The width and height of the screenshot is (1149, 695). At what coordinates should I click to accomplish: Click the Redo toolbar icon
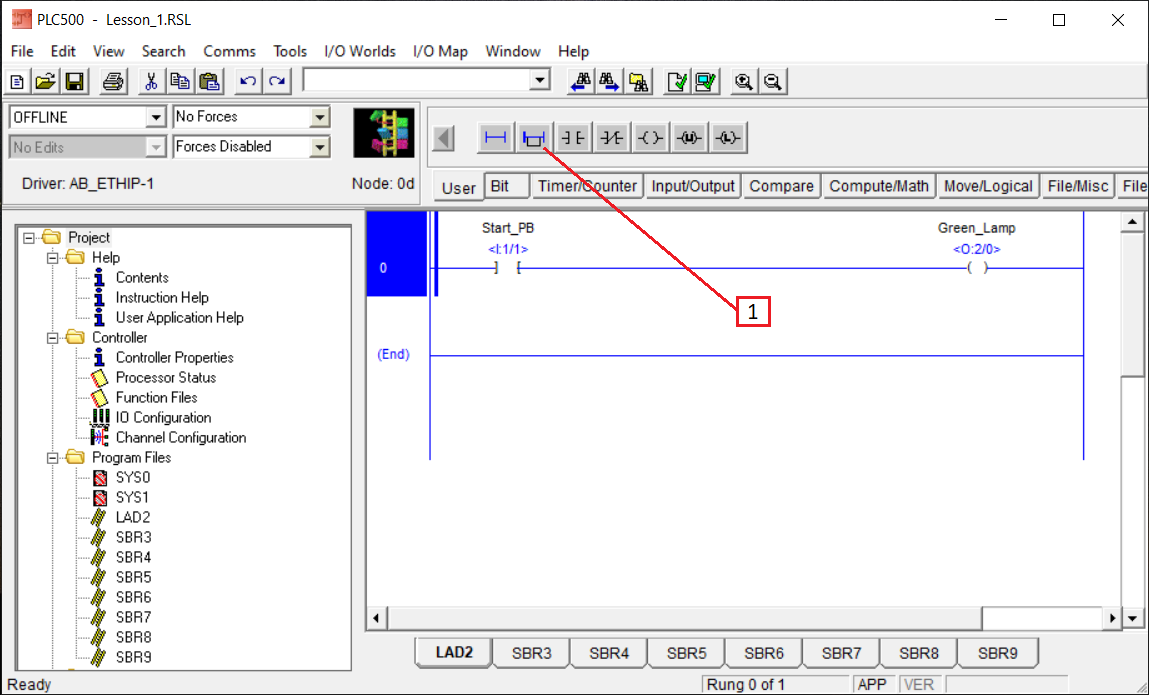[x=277, y=81]
